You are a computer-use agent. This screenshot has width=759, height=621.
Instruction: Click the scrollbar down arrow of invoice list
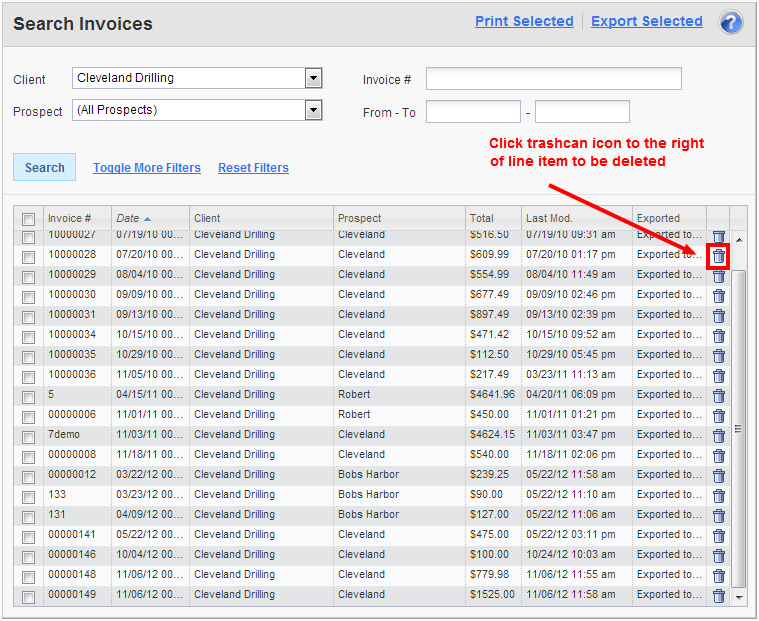tap(739, 596)
